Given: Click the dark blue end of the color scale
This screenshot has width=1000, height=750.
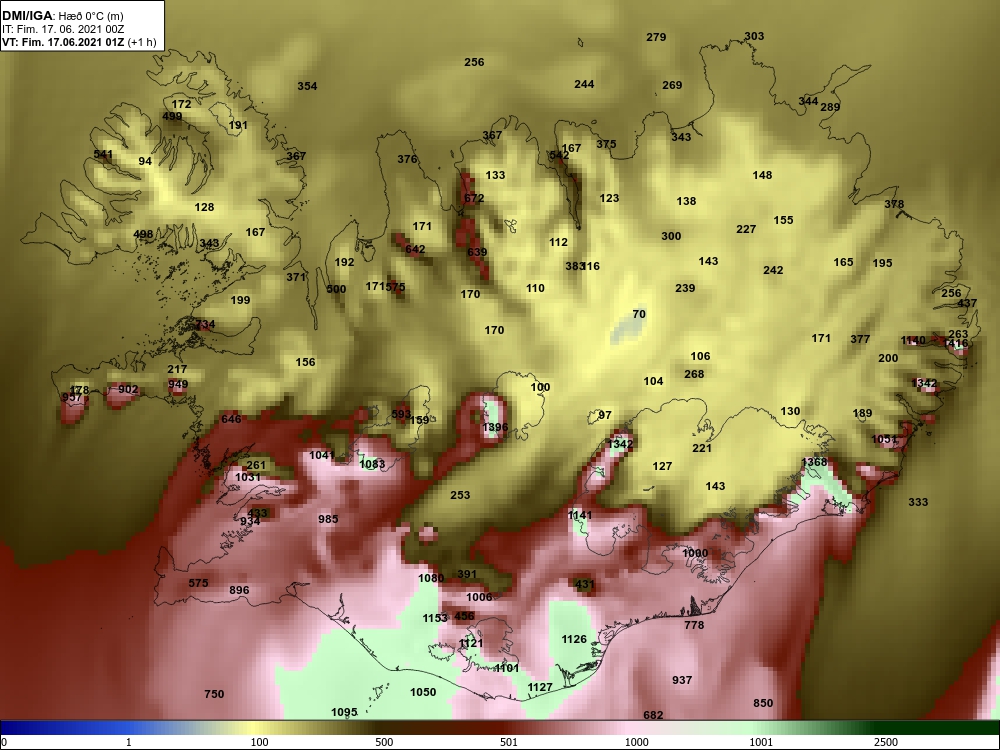Looking at the screenshot, I should coord(13,728).
